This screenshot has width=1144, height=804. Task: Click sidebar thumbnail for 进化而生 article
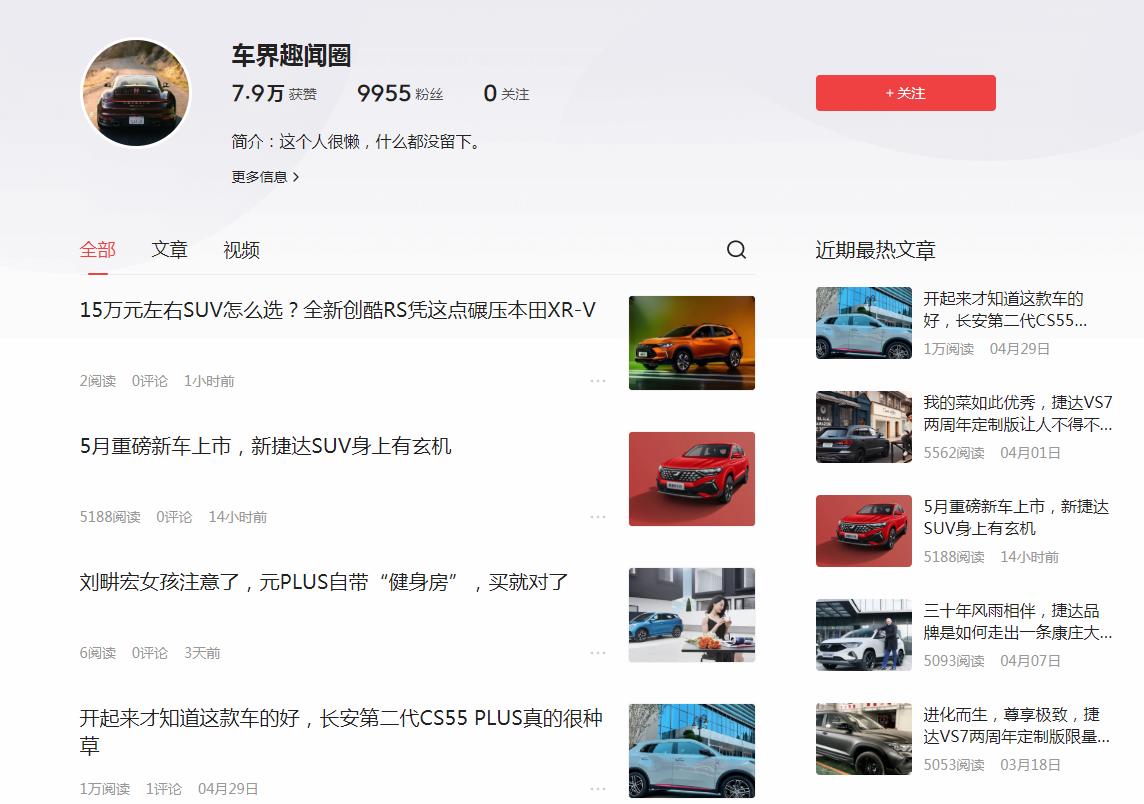point(864,738)
